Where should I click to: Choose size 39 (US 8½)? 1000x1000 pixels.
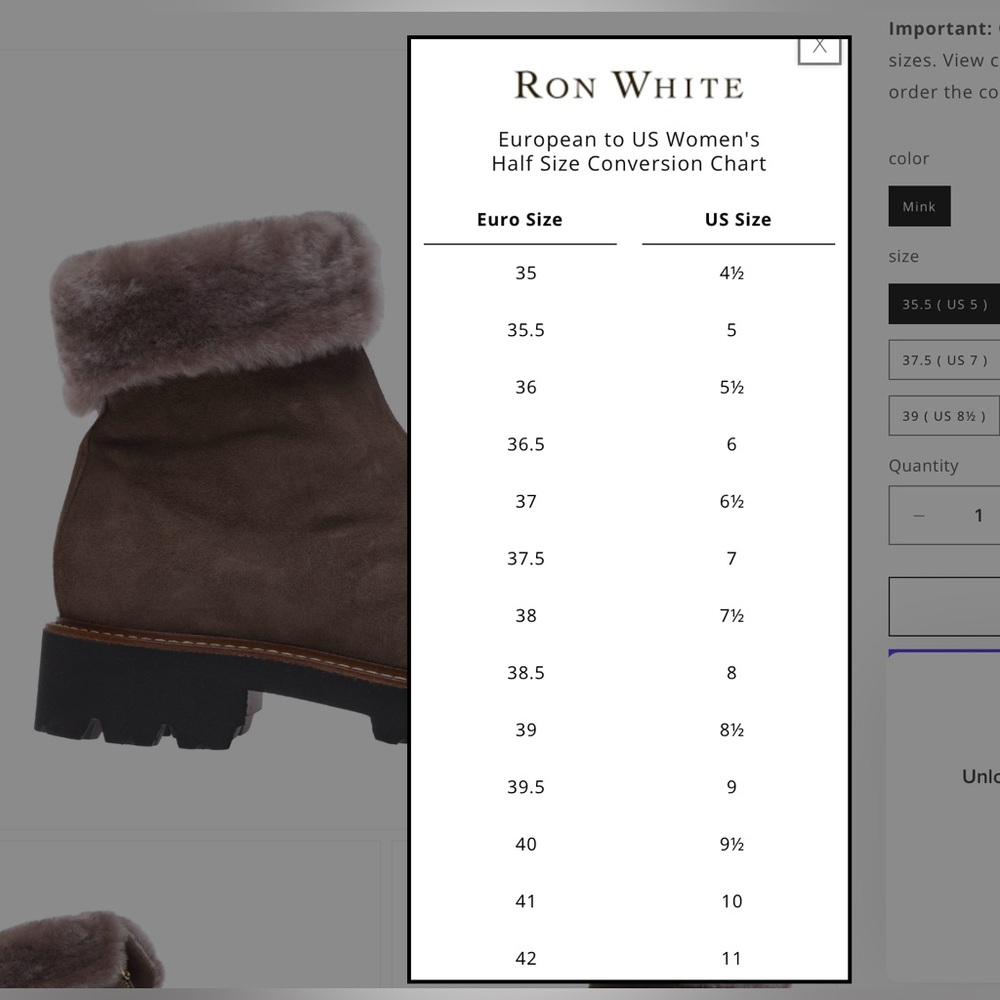tap(945, 416)
